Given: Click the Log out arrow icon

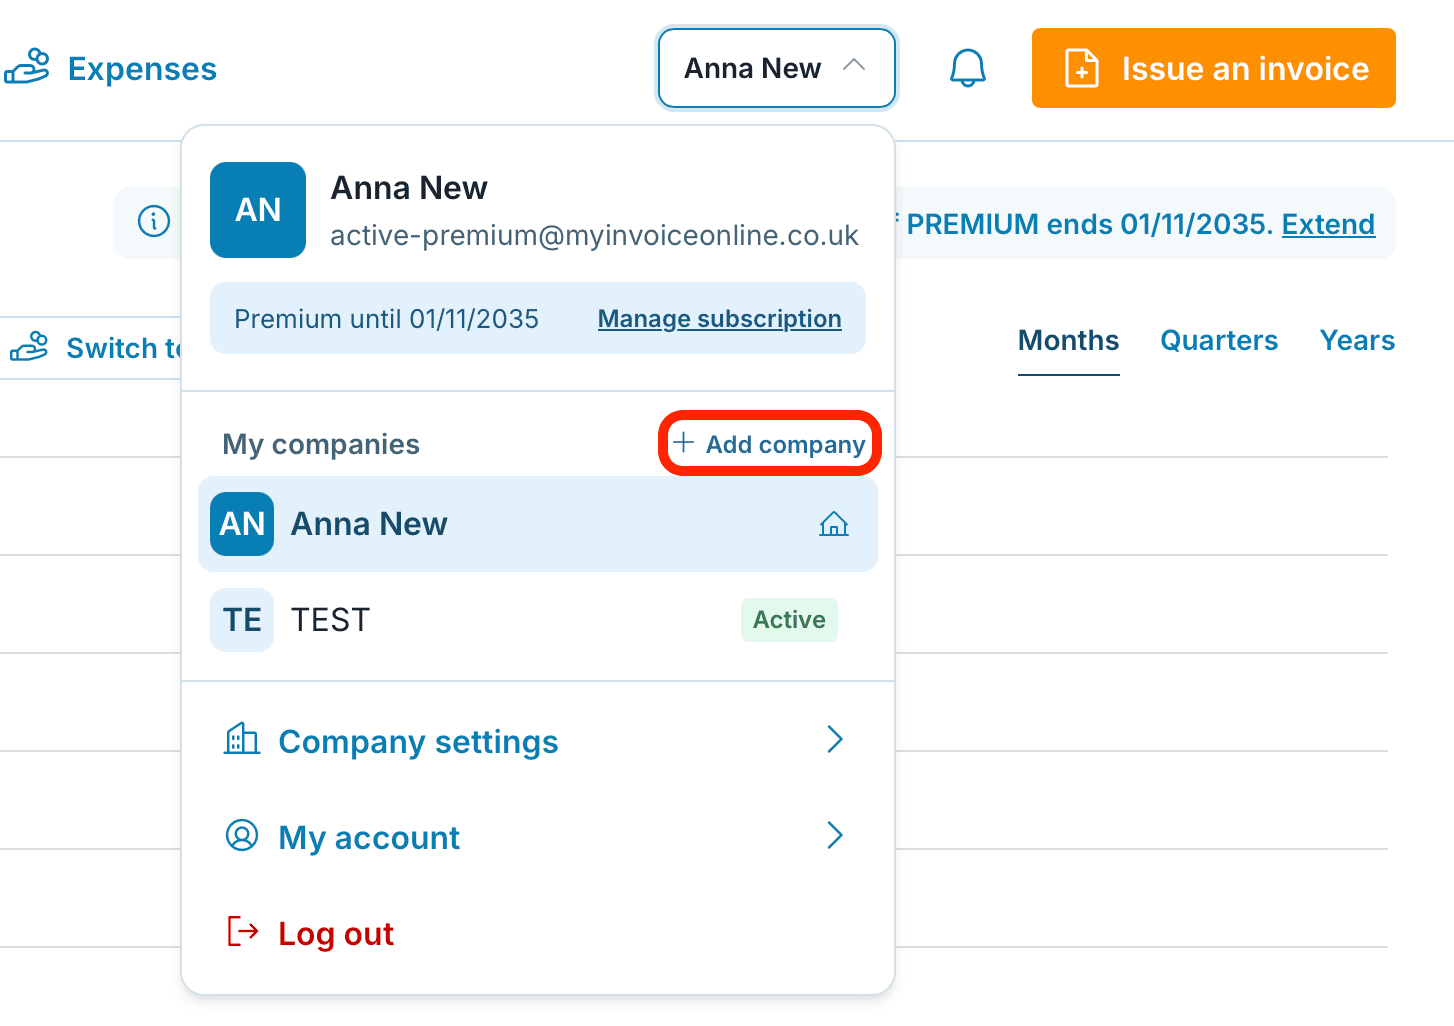Looking at the screenshot, I should click(x=243, y=931).
